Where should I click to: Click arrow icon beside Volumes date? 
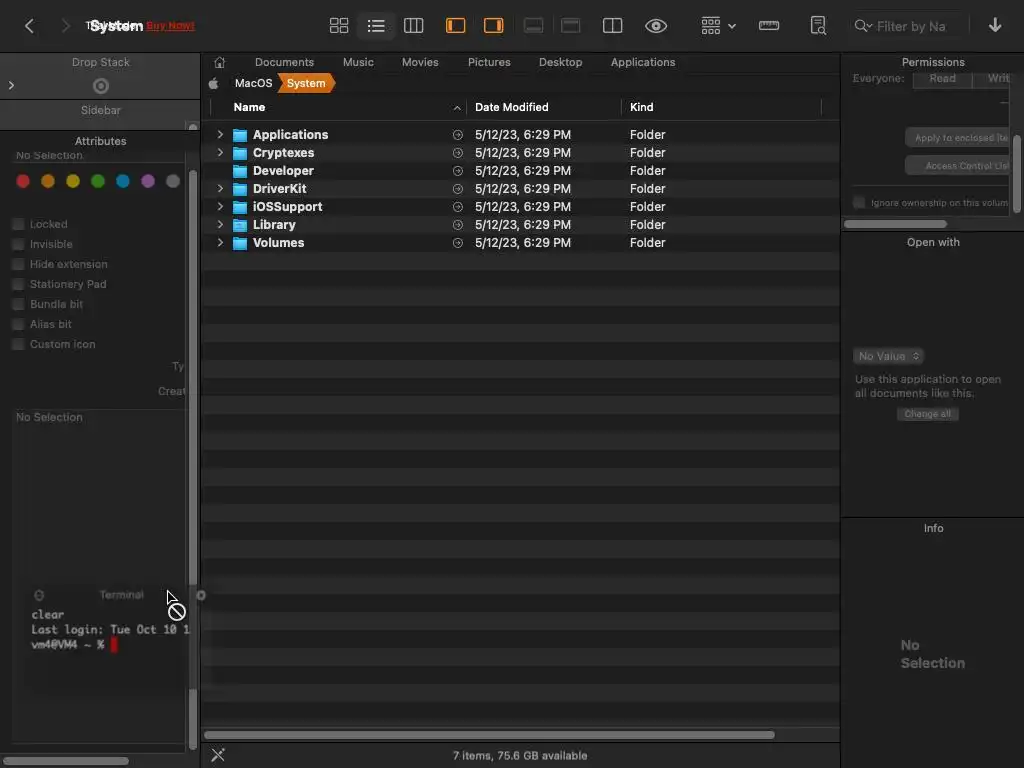pos(458,243)
